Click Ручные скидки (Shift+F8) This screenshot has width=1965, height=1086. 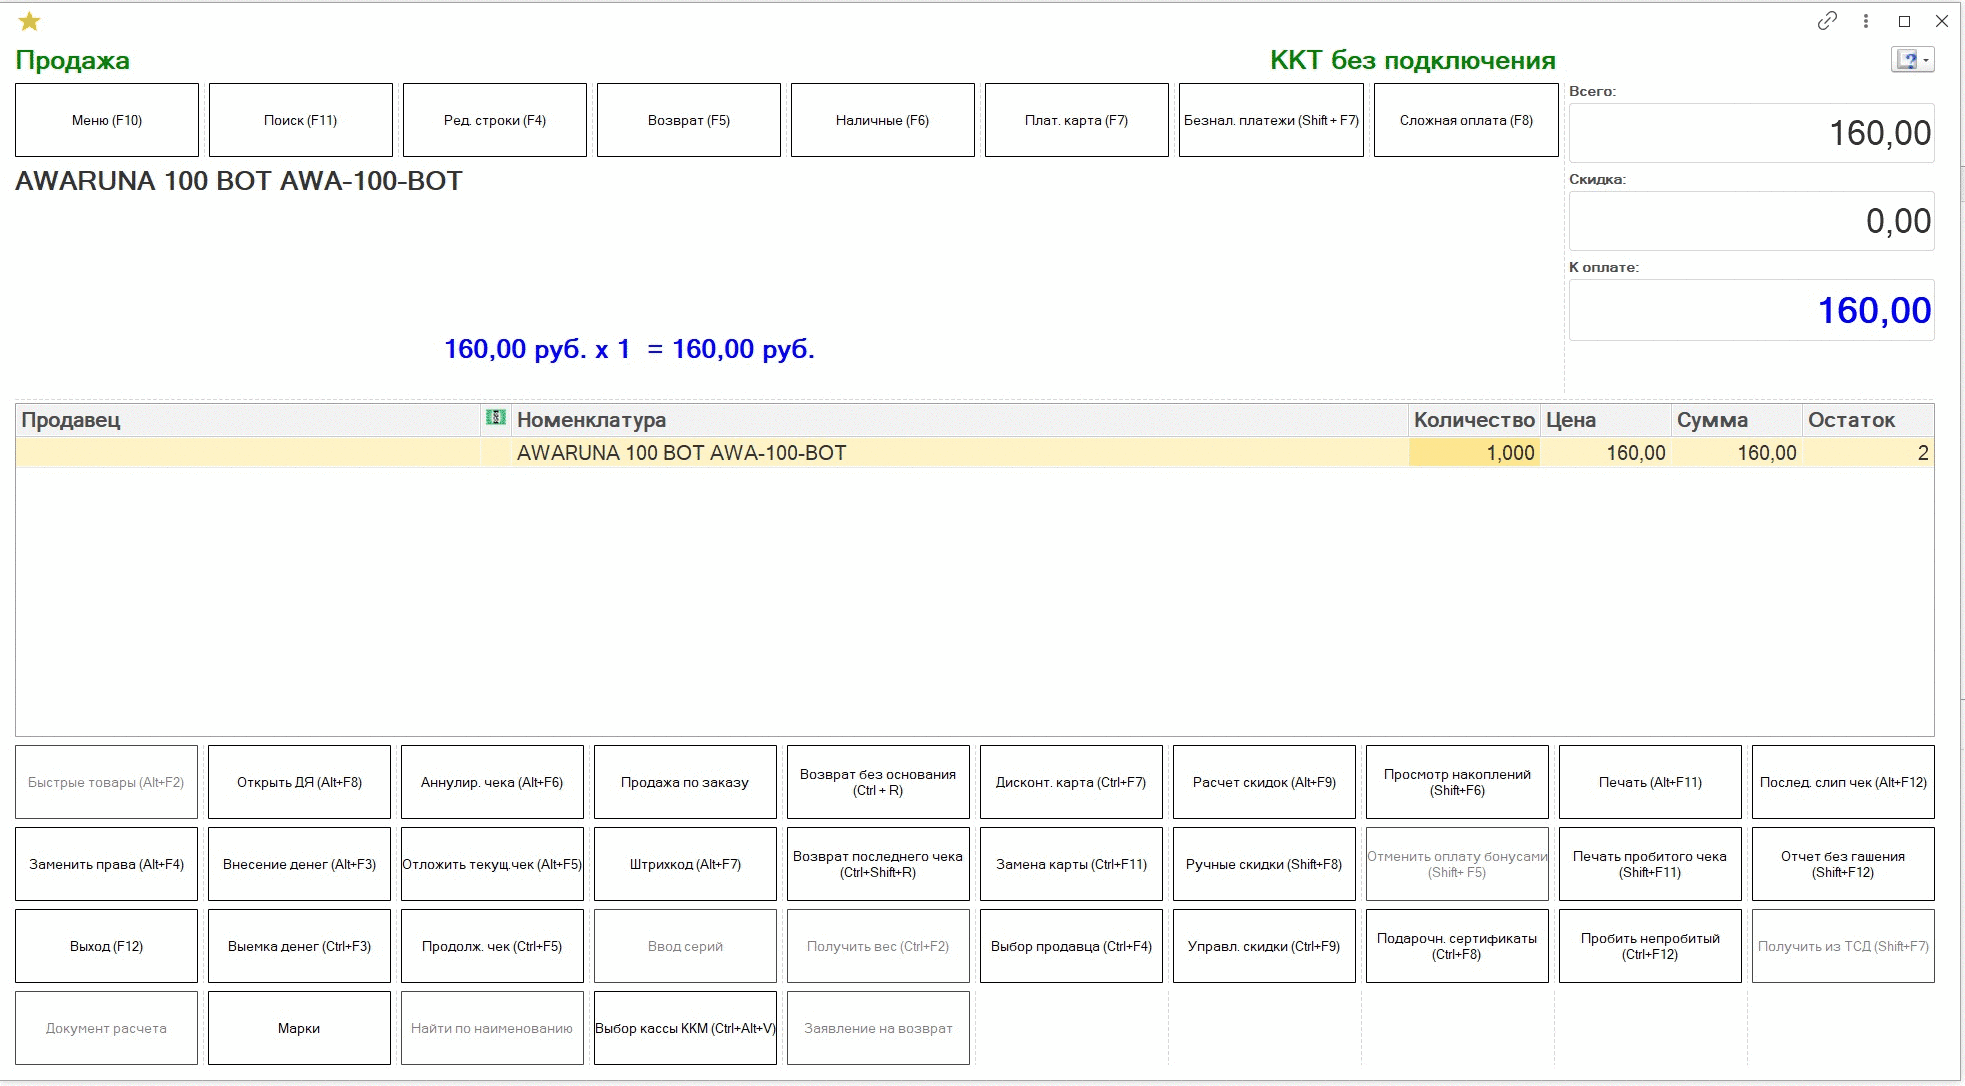[1264, 864]
